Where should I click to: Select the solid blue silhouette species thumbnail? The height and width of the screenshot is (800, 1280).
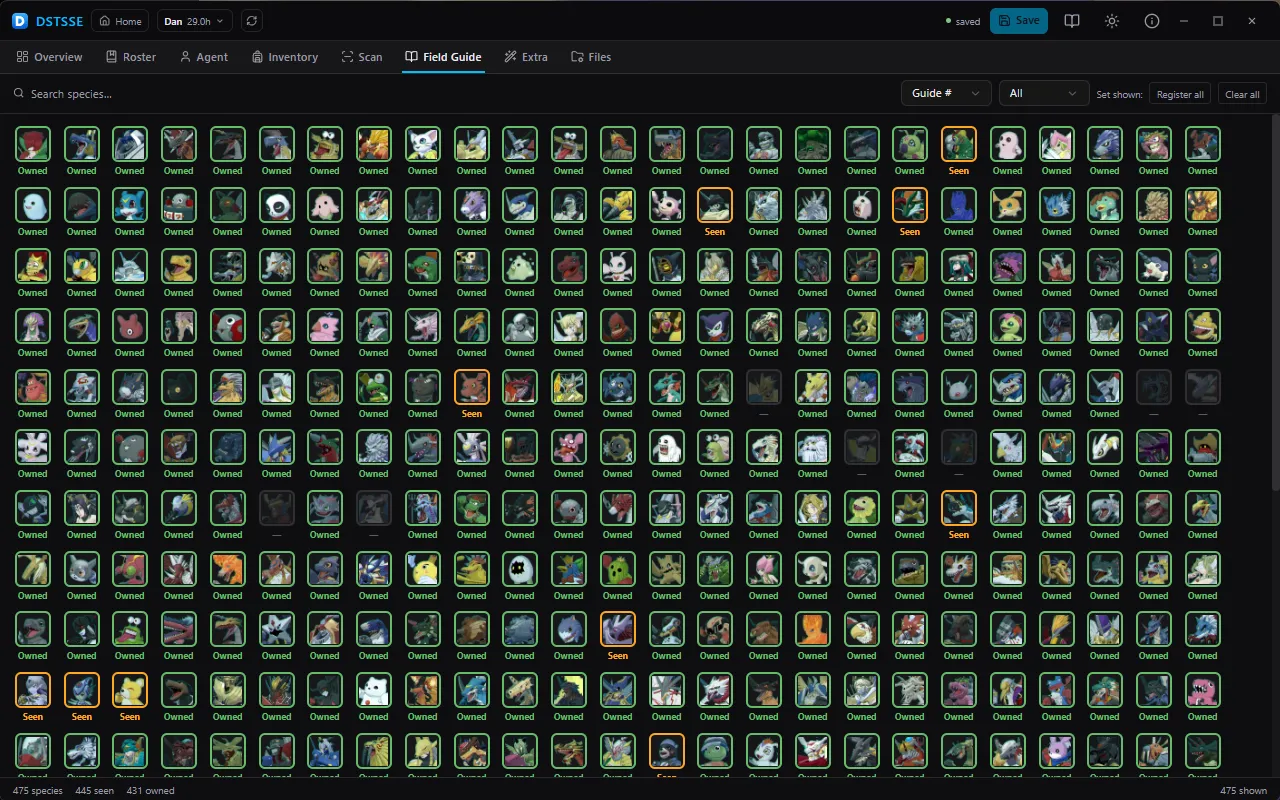point(958,205)
